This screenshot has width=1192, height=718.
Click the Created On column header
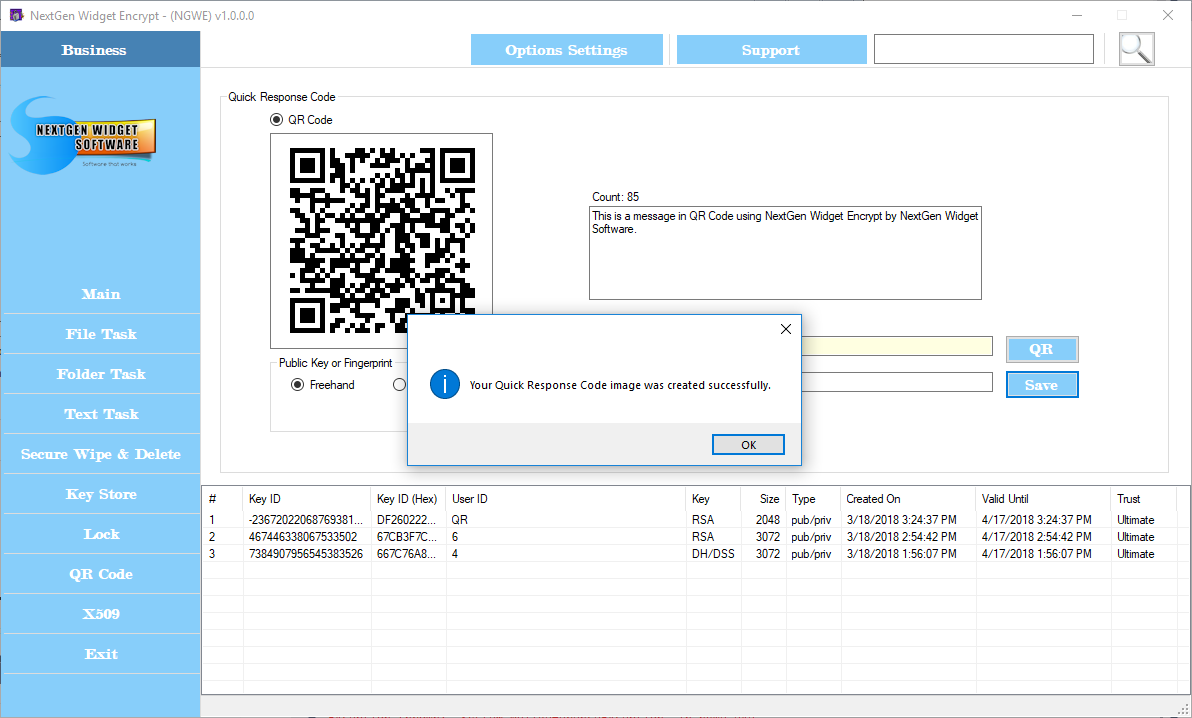(x=908, y=499)
